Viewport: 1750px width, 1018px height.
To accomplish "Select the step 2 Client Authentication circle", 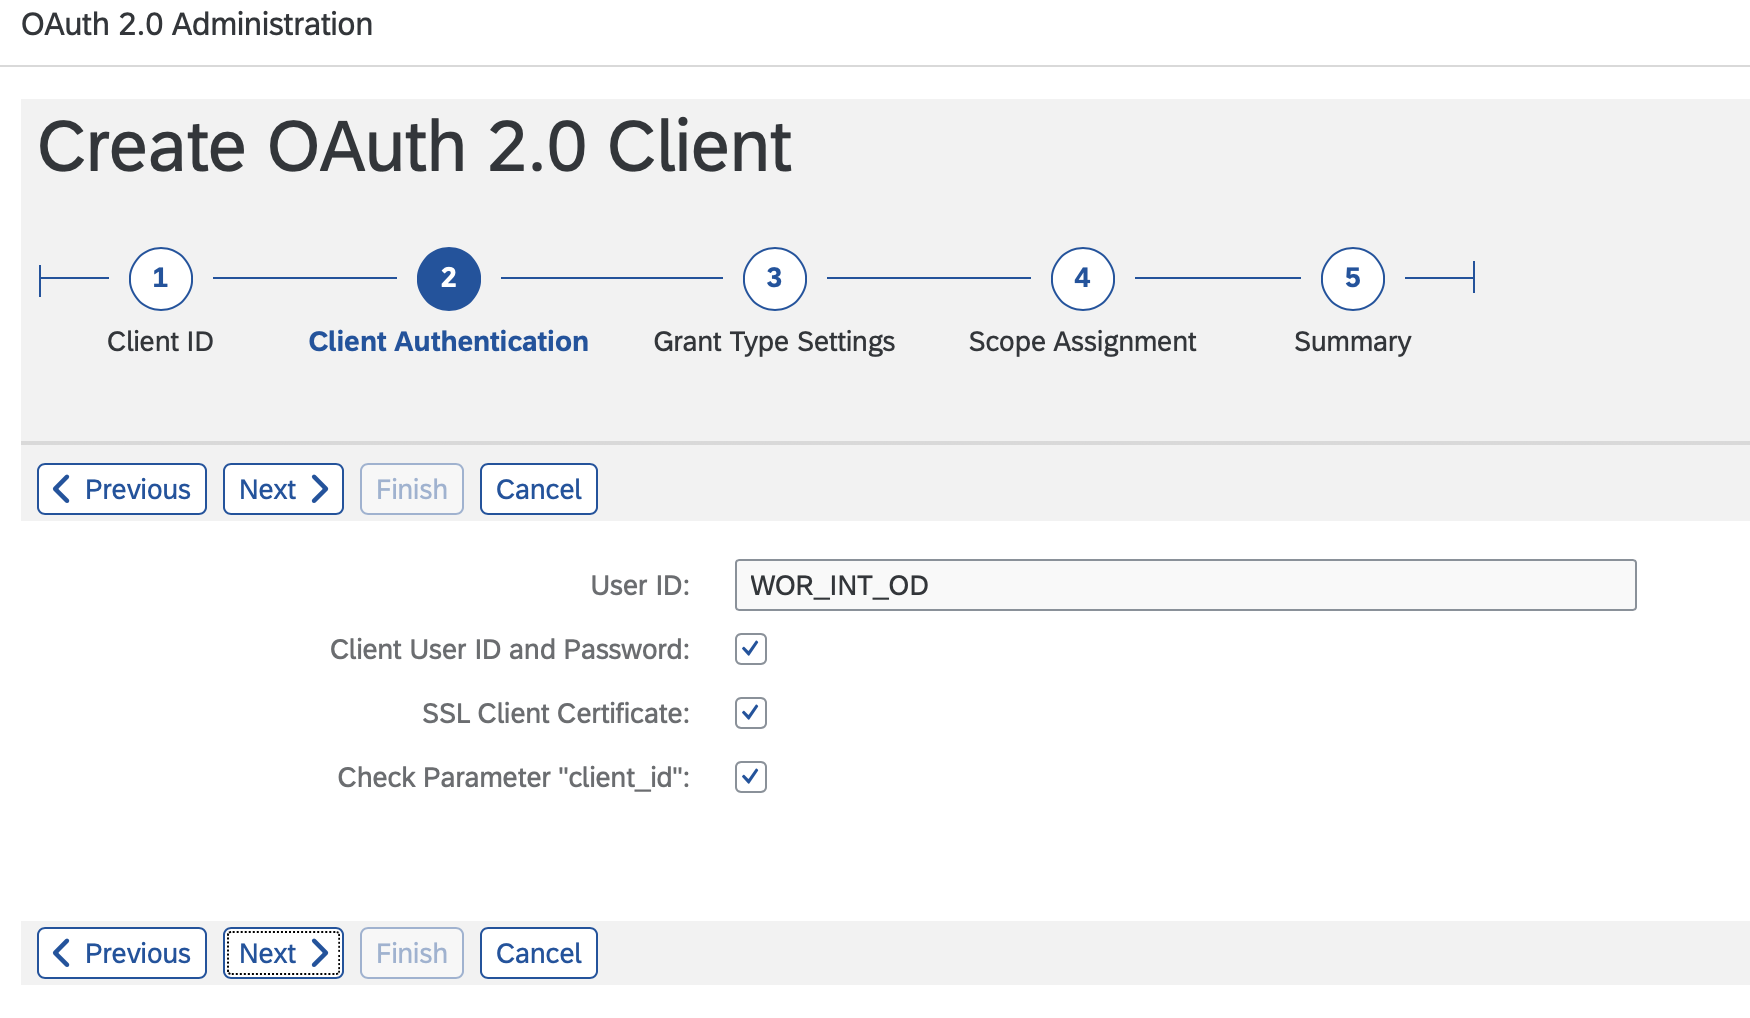I will 448,279.
